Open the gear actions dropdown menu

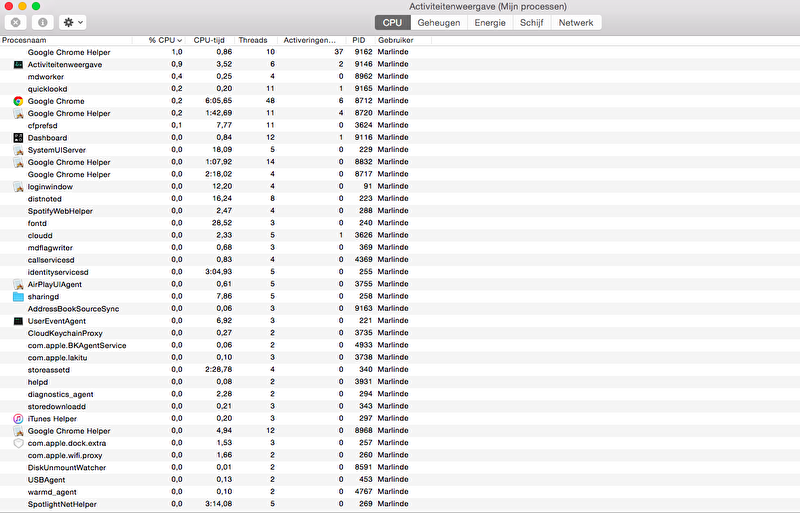[73, 22]
